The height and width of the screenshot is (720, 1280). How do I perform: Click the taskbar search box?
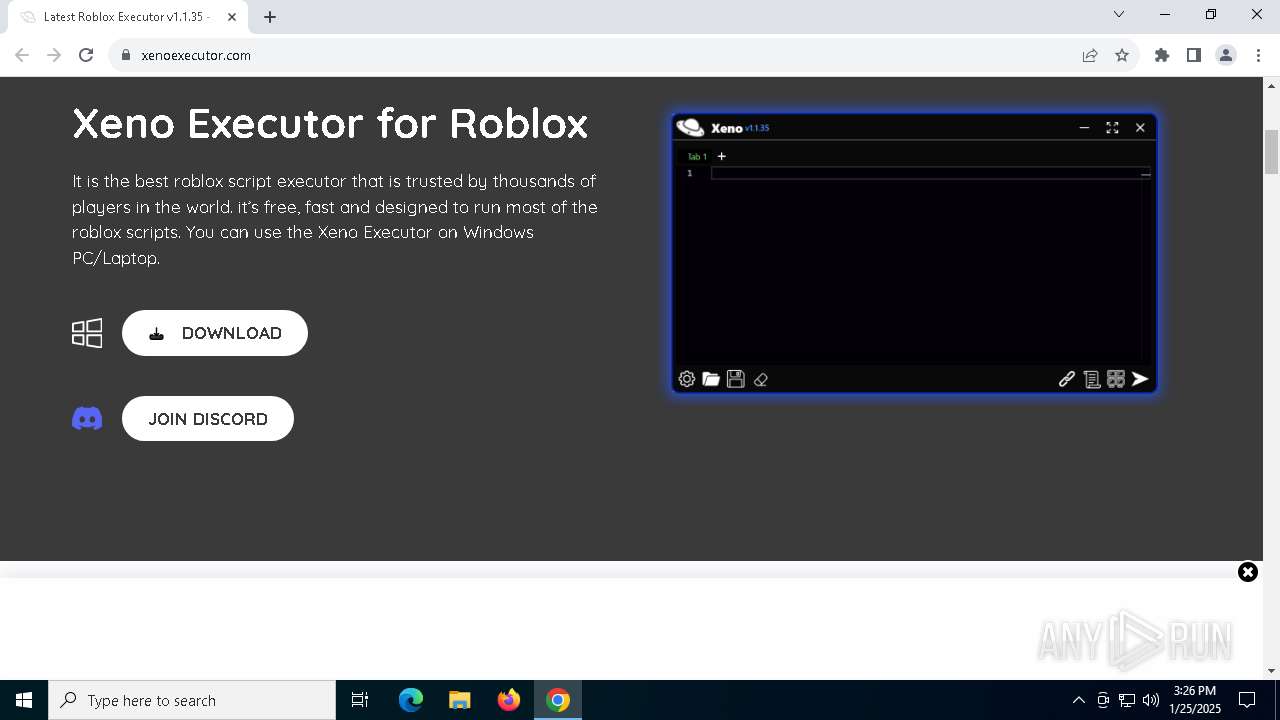point(192,700)
